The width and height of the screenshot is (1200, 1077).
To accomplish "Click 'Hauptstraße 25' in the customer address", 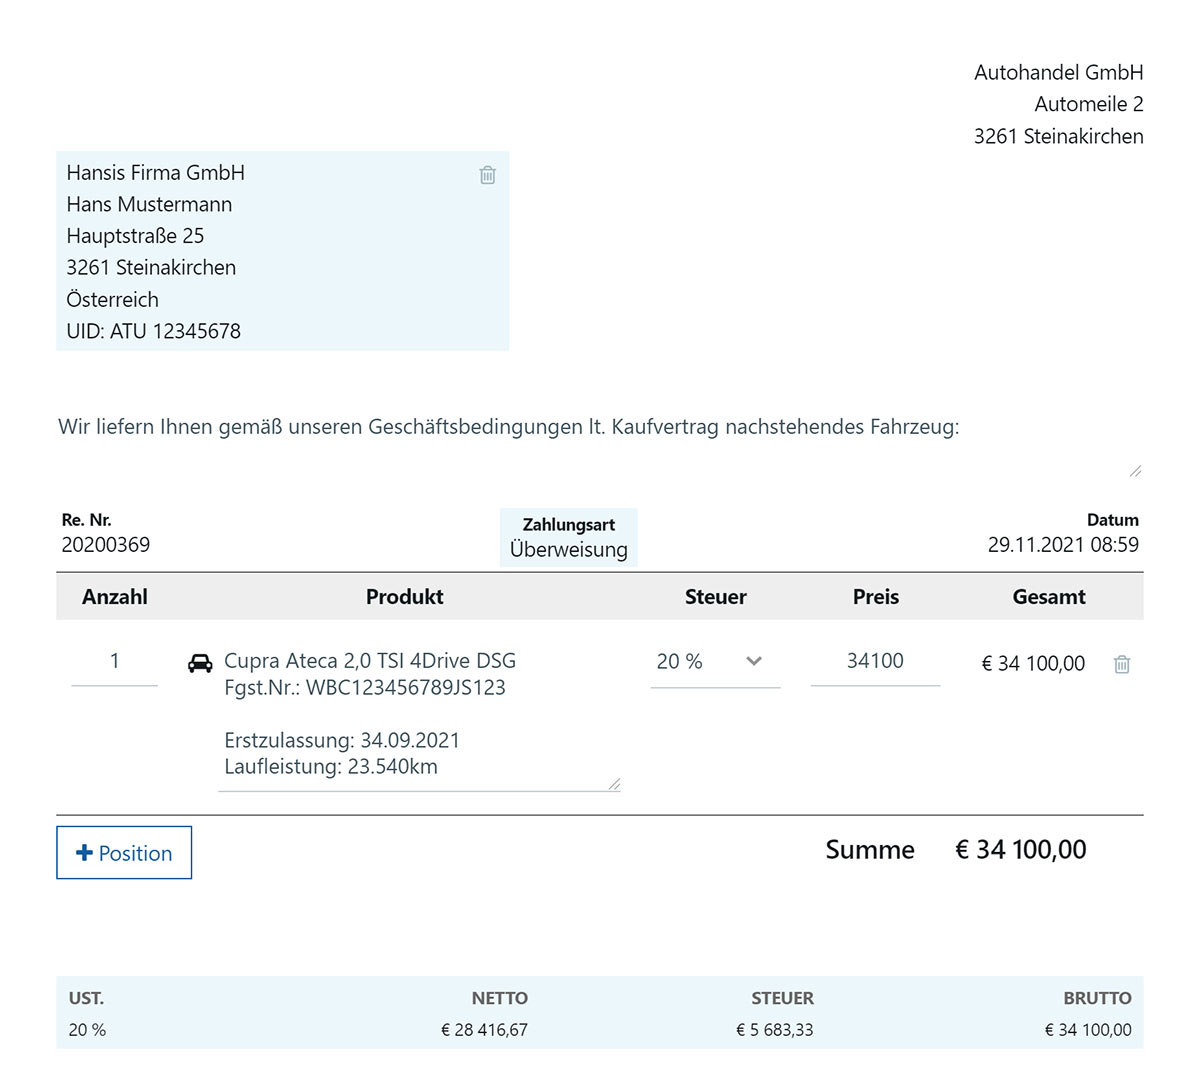I will click(x=135, y=236).
